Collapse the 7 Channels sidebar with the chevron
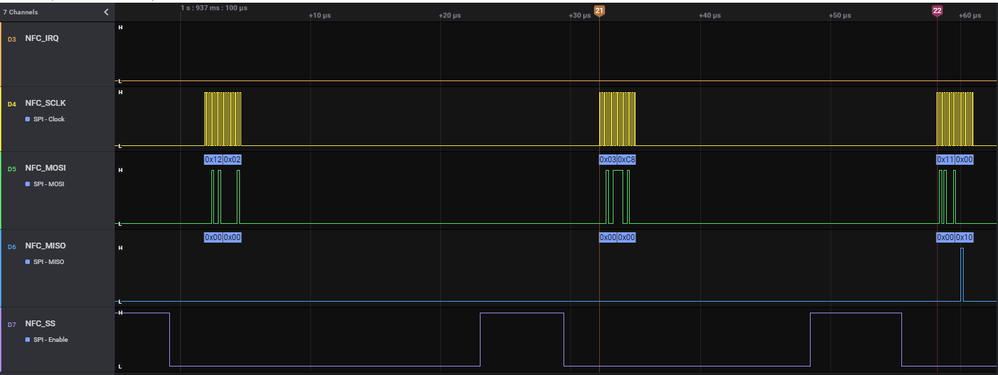The image size is (998, 375). click(106, 11)
